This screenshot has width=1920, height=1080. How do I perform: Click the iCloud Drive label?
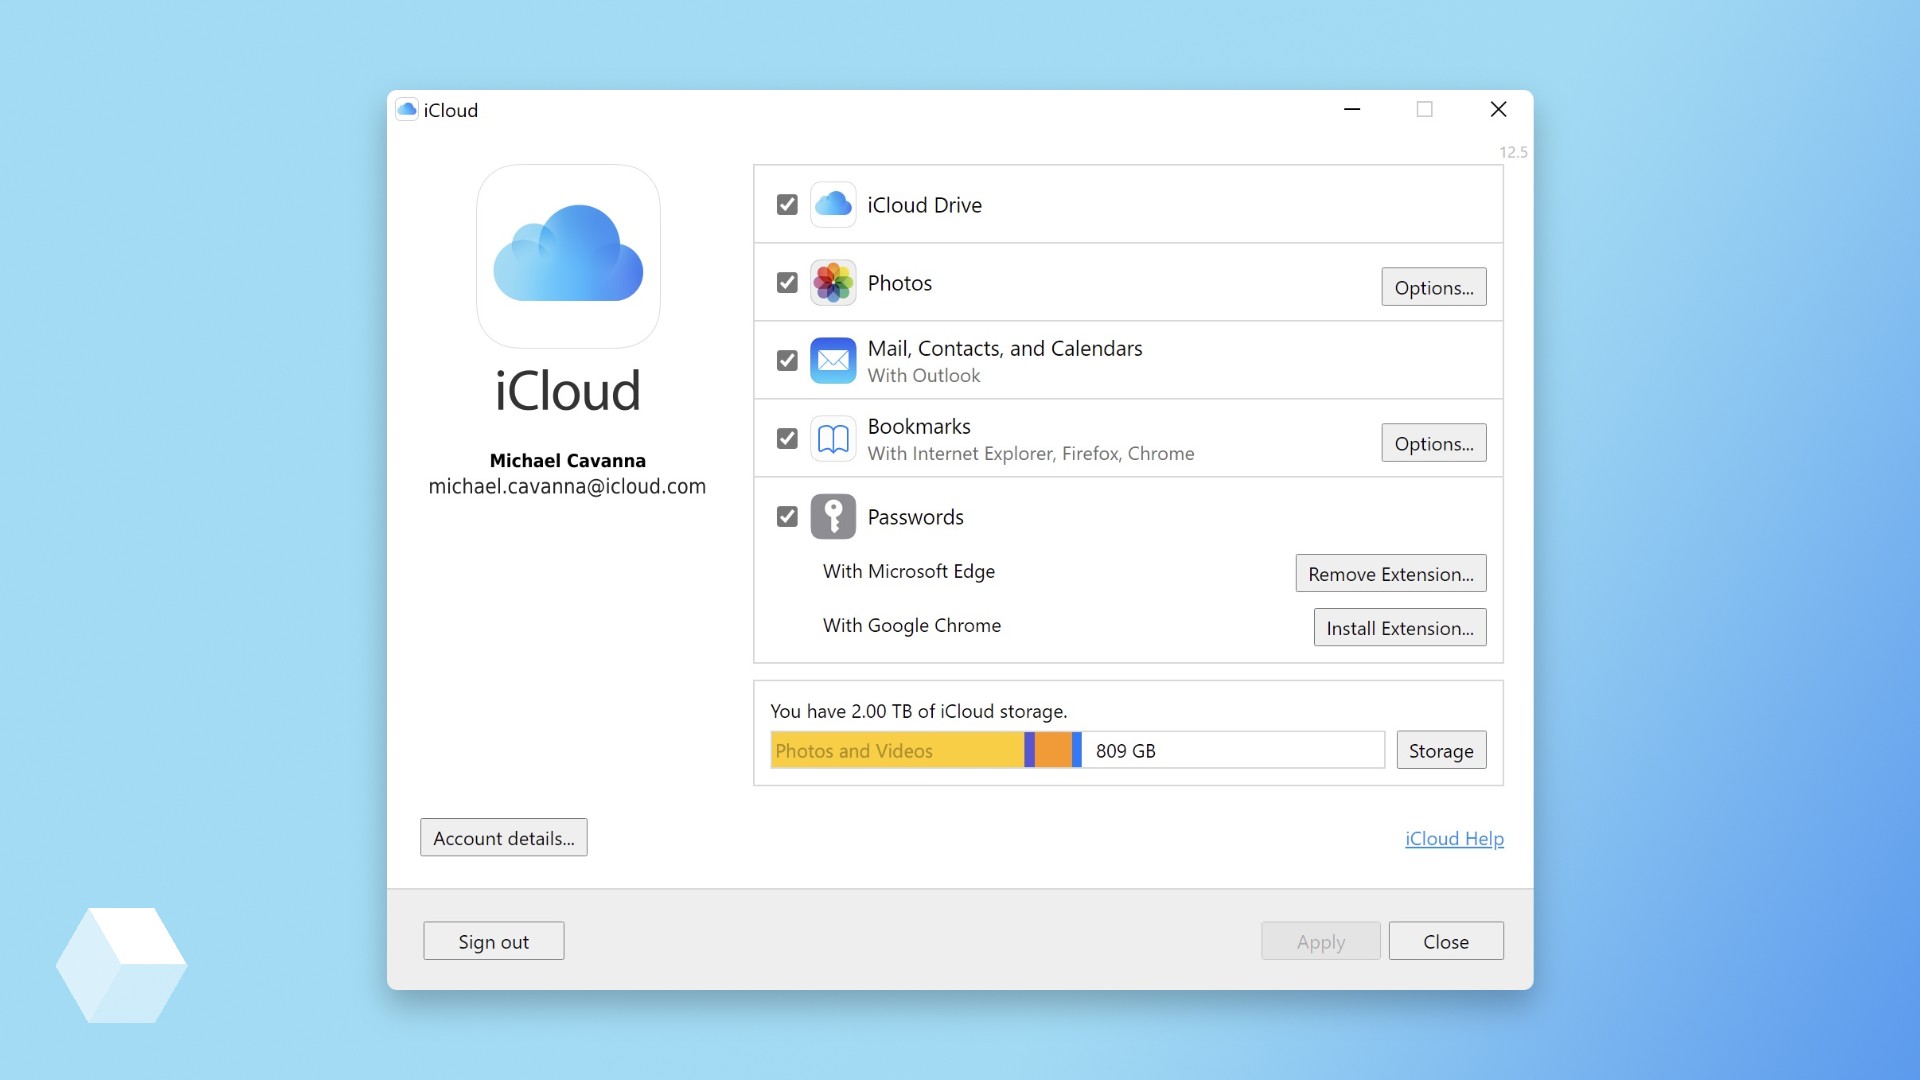925,205
